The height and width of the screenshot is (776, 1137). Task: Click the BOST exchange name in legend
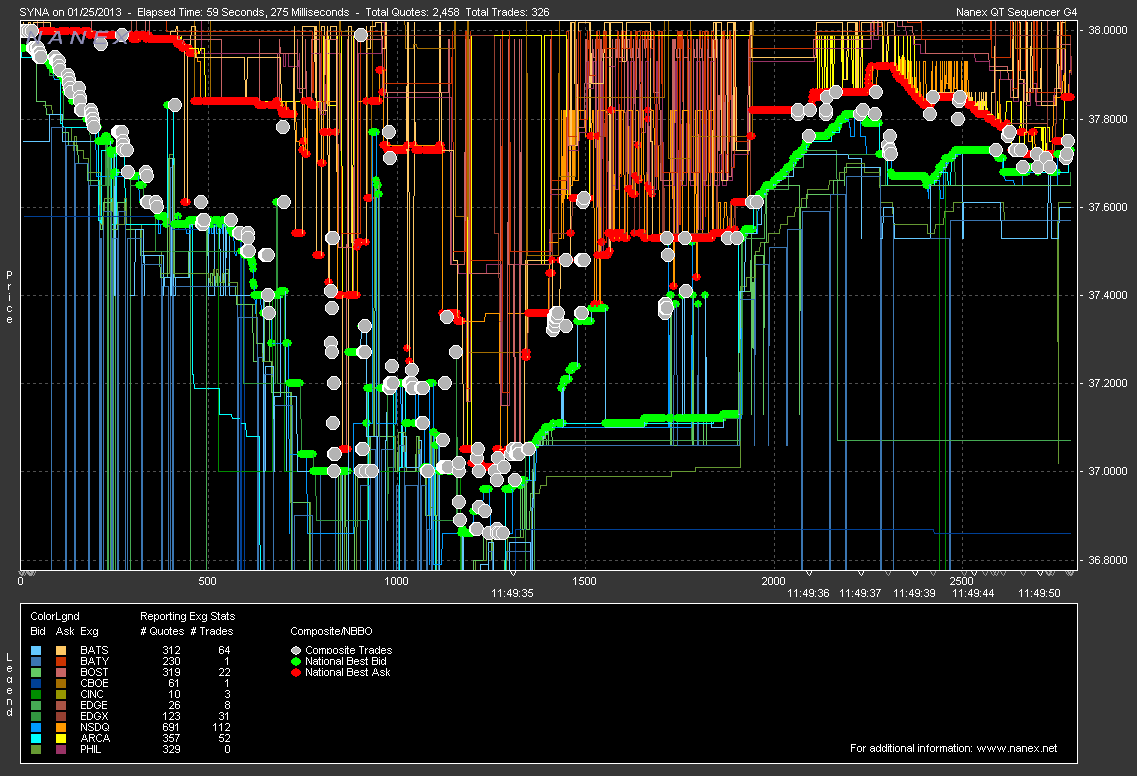click(x=94, y=672)
